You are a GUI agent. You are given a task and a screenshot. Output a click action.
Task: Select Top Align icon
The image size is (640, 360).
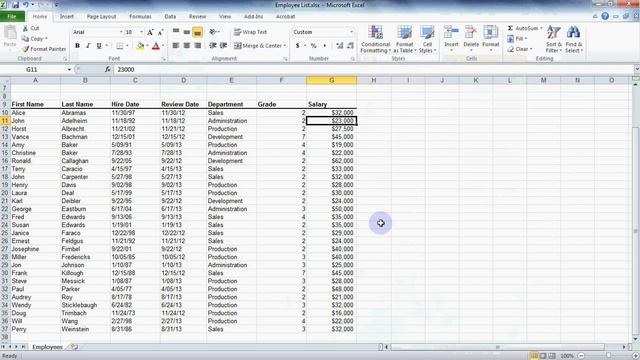pyautogui.click(x=176, y=32)
